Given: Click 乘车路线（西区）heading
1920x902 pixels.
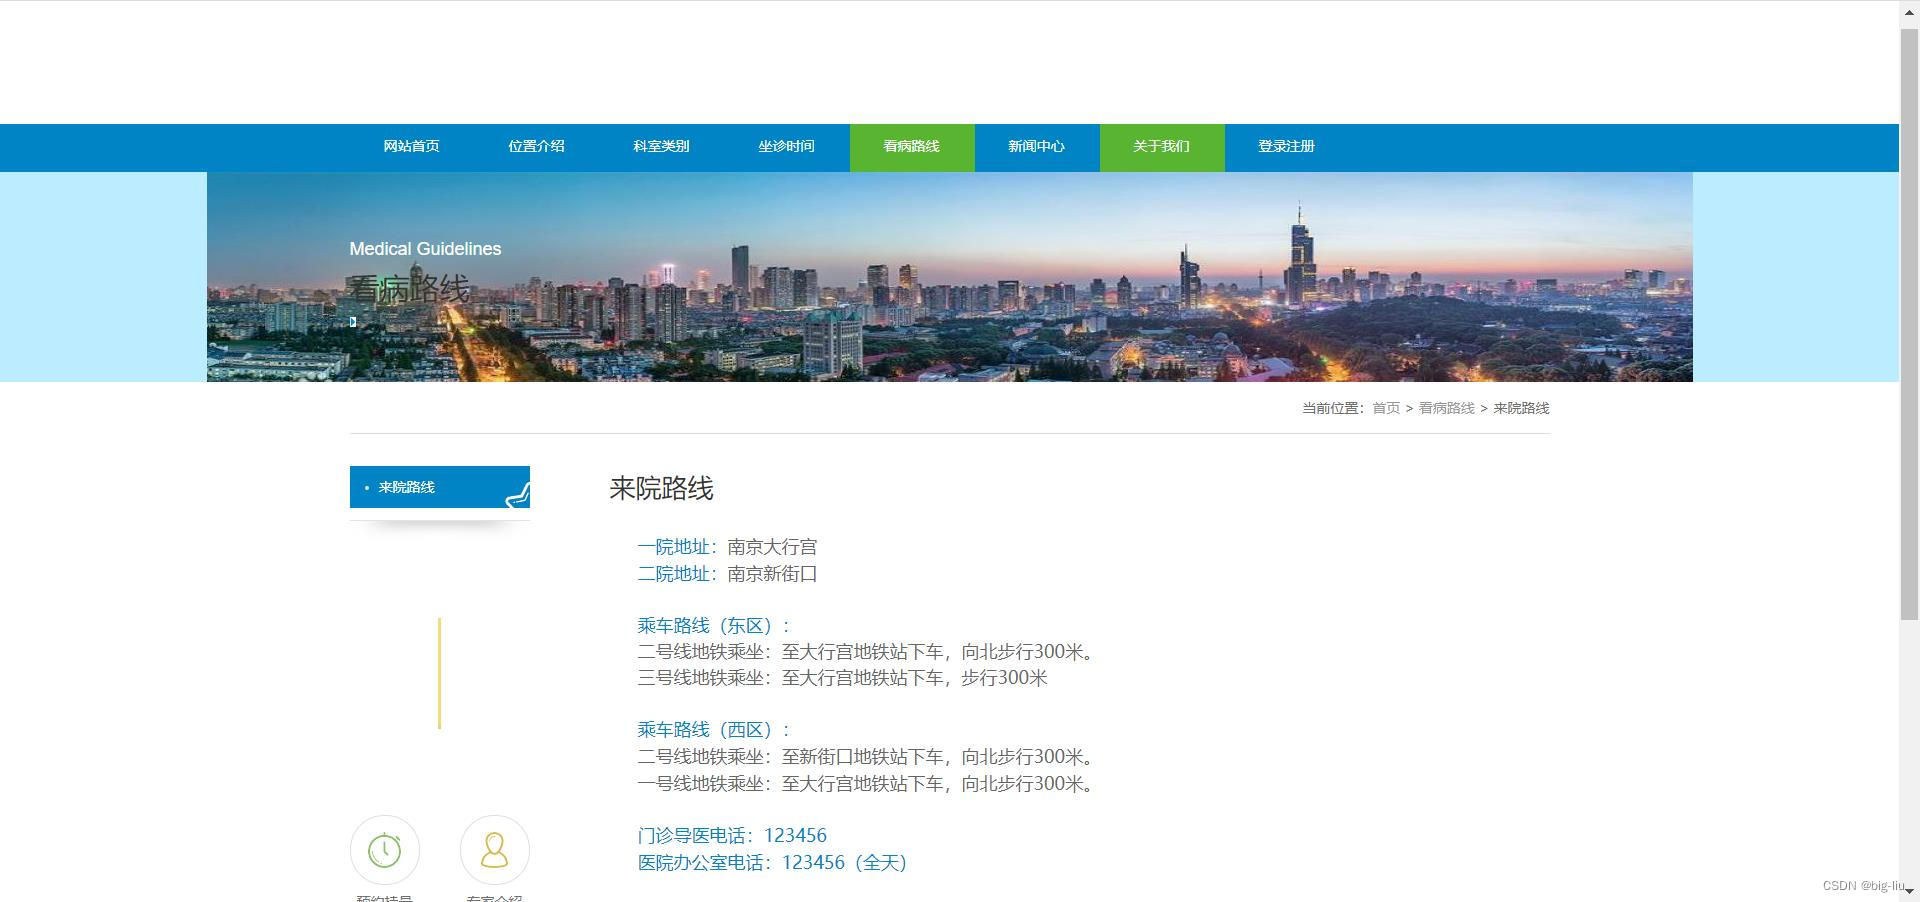Looking at the screenshot, I should click(x=713, y=730).
